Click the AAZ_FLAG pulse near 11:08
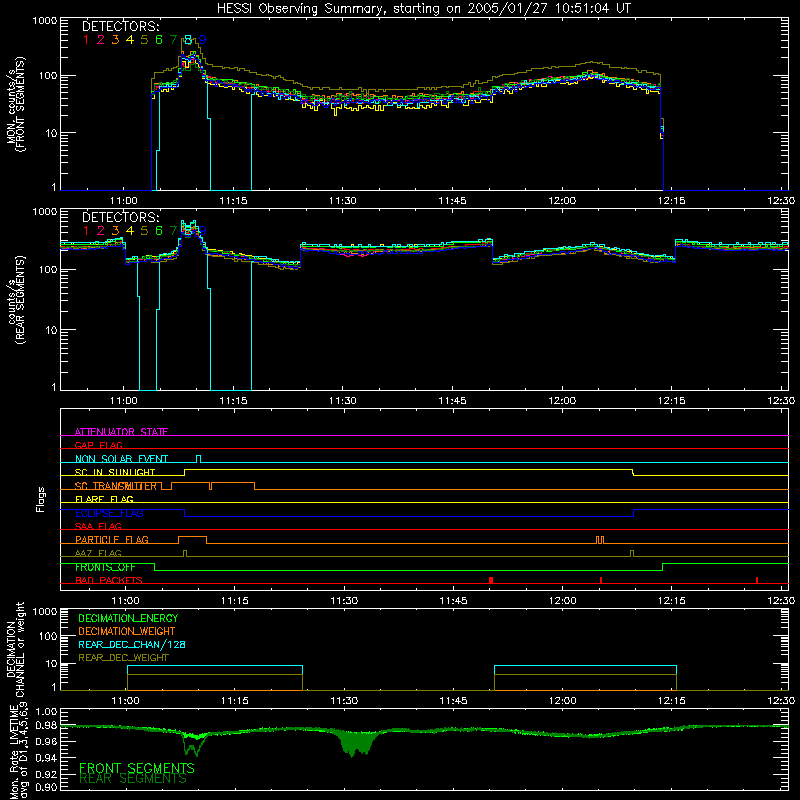 pyautogui.click(x=185, y=553)
